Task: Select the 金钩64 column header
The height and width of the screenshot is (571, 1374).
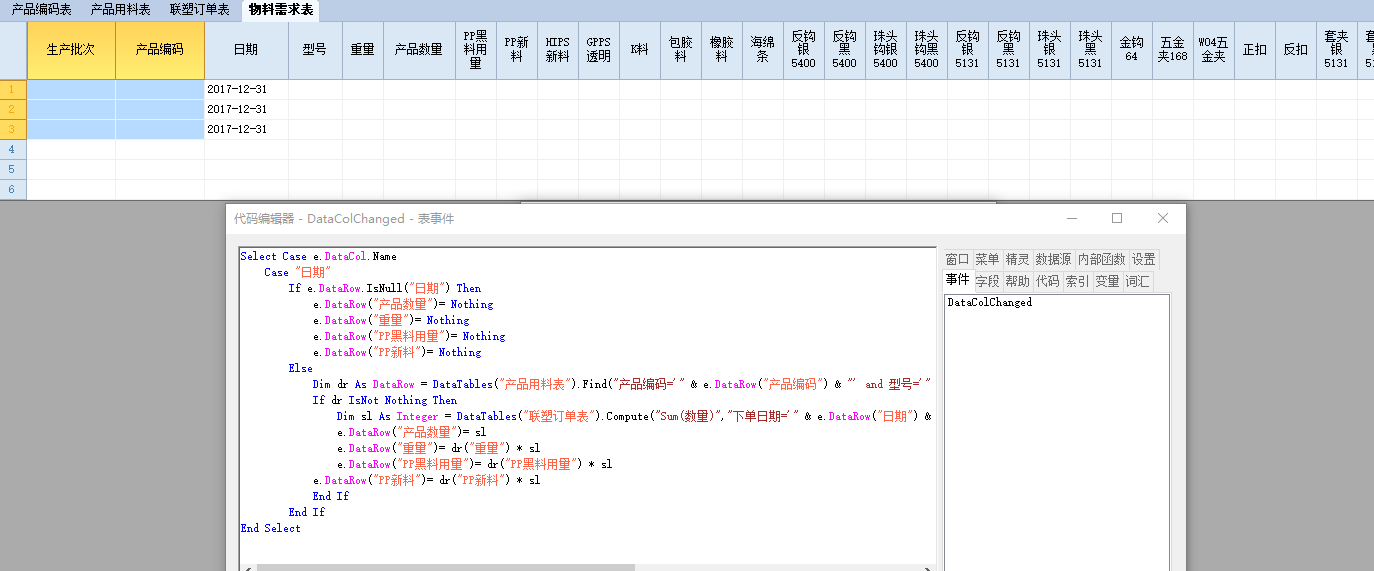Action: [1131, 50]
